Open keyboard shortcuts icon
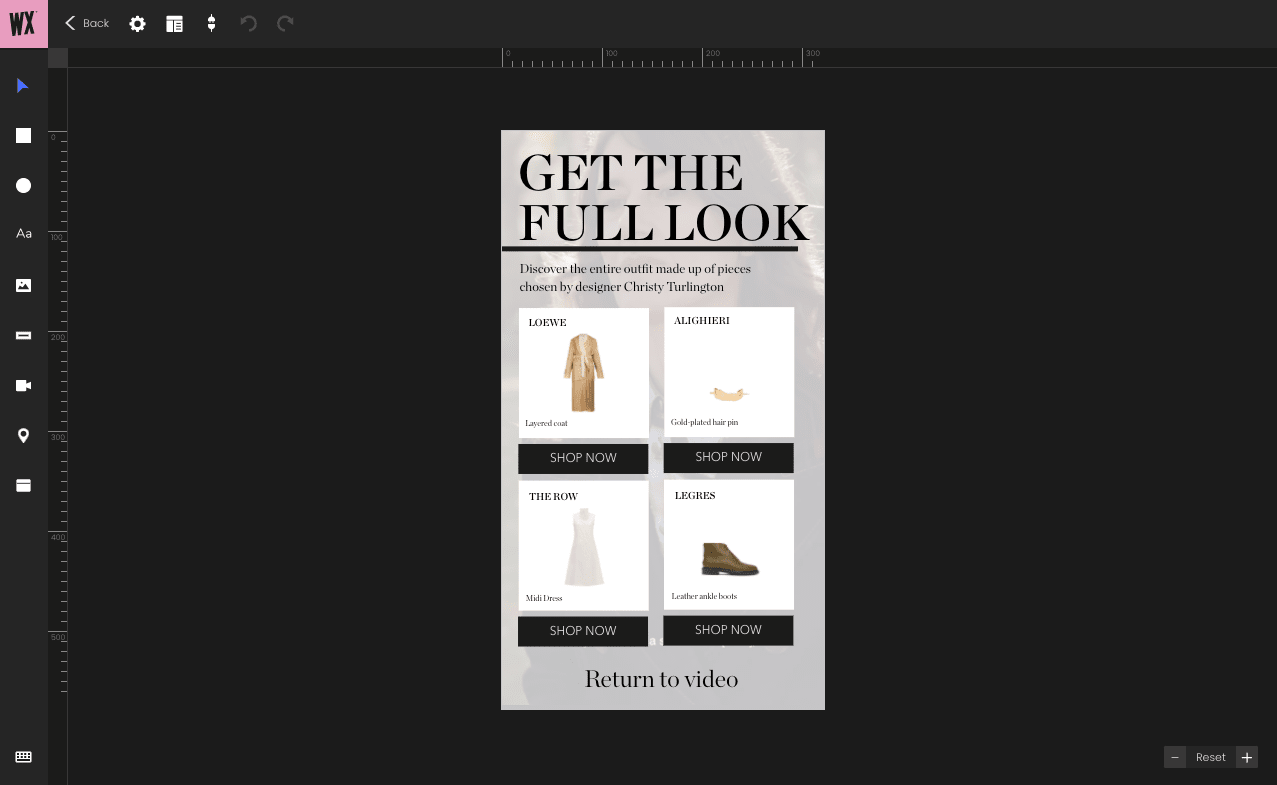The height and width of the screenshot is (785, 1277). pos(24,757)
